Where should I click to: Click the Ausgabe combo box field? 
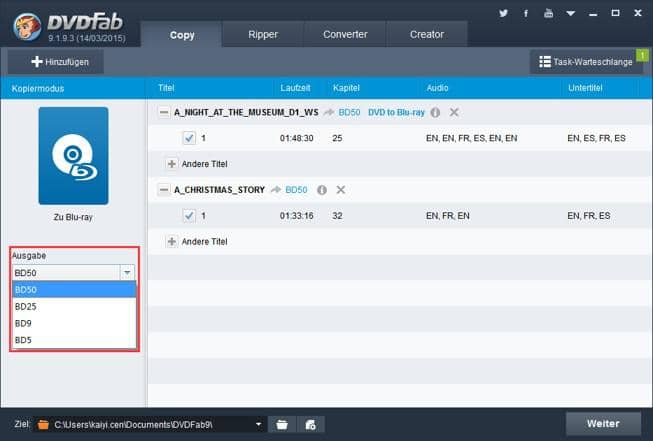coord(73,273)
